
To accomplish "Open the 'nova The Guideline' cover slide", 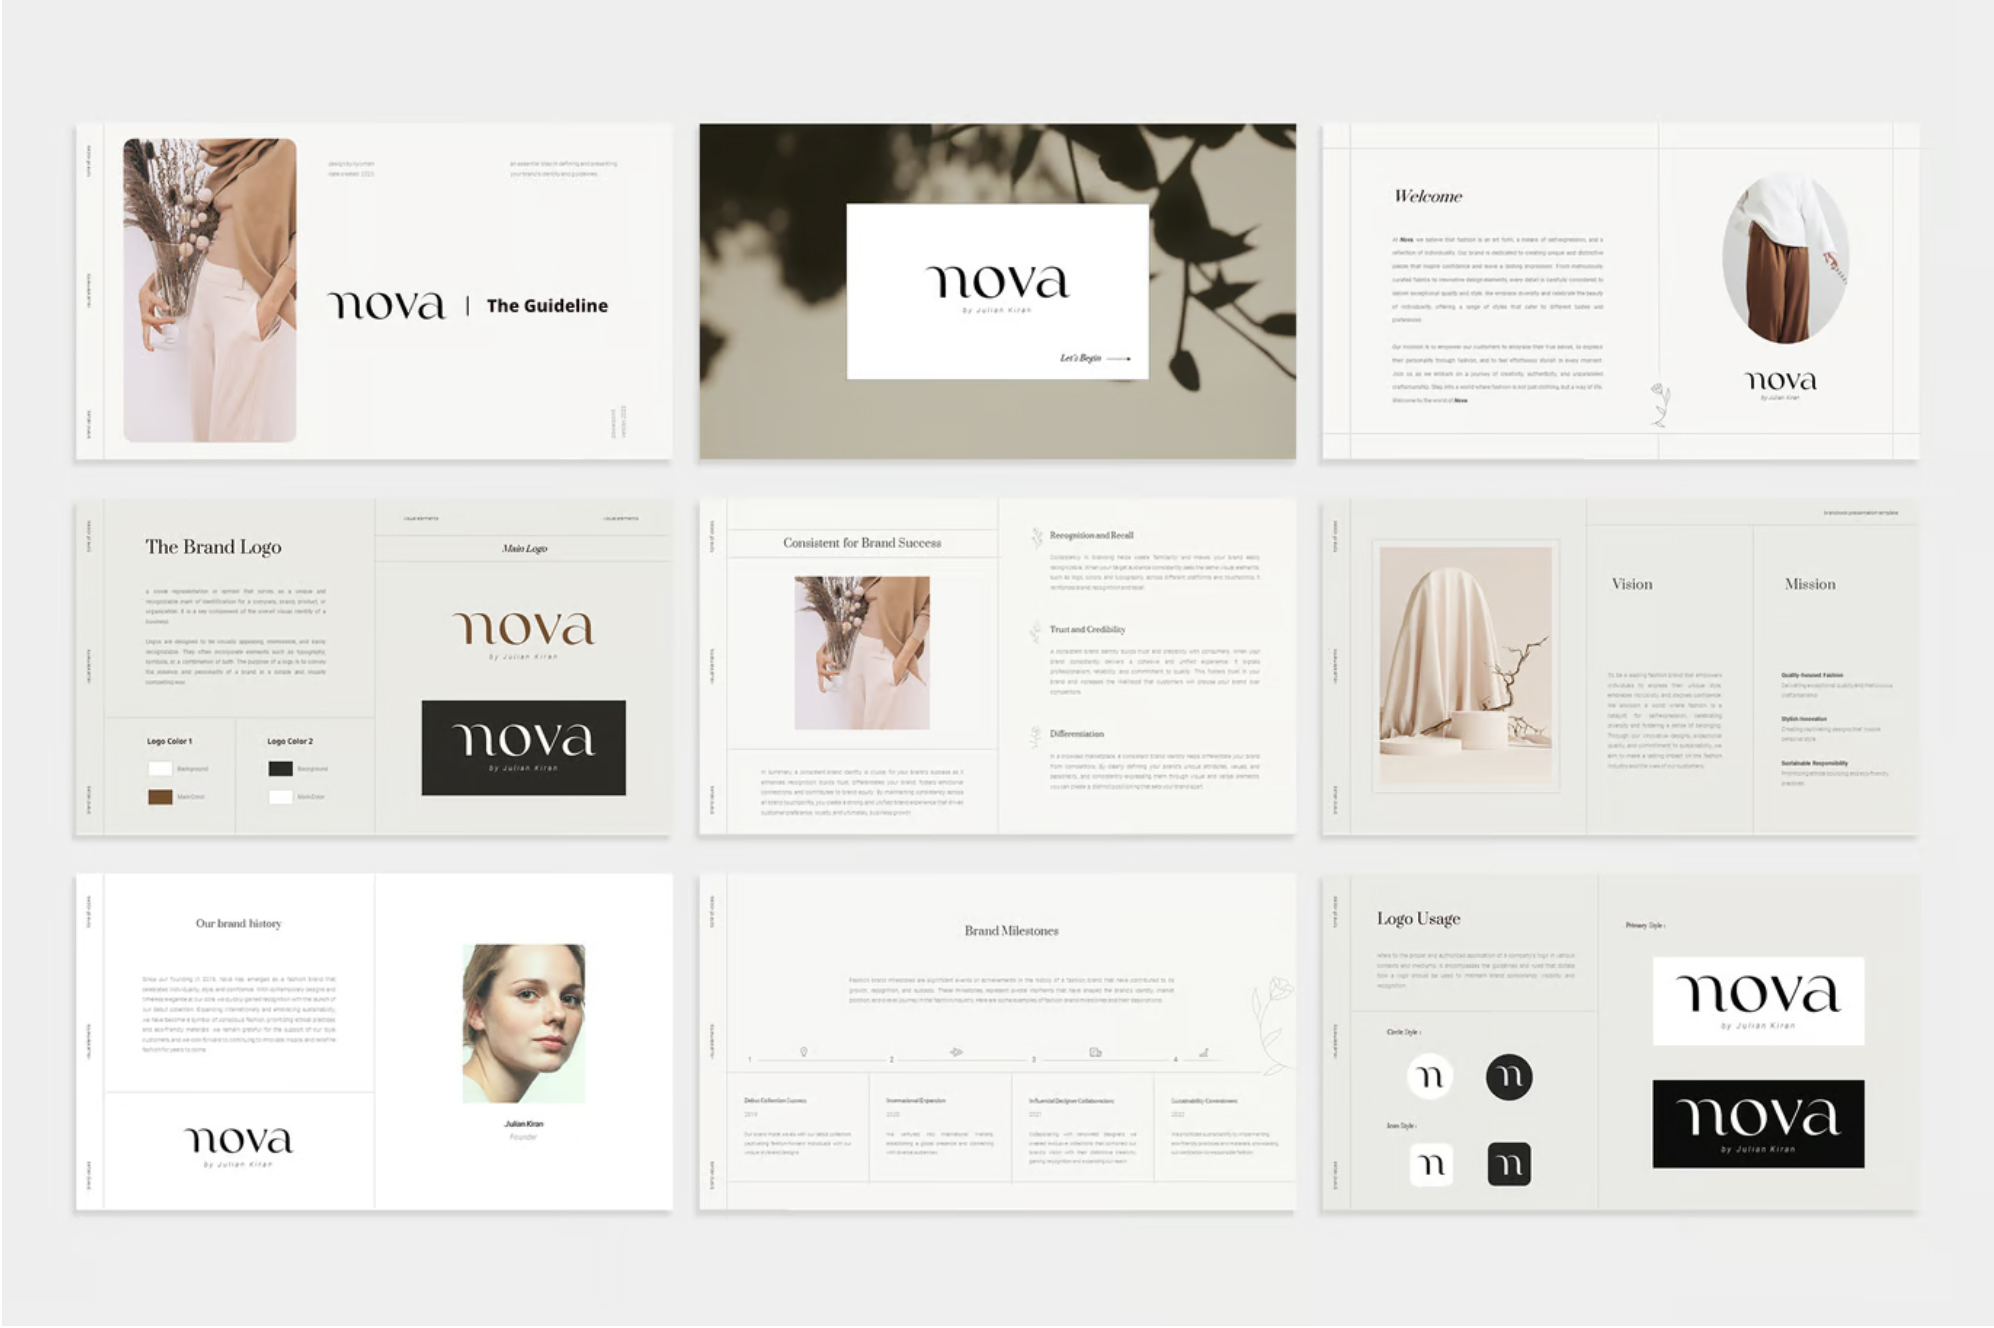I will [374, 291].
